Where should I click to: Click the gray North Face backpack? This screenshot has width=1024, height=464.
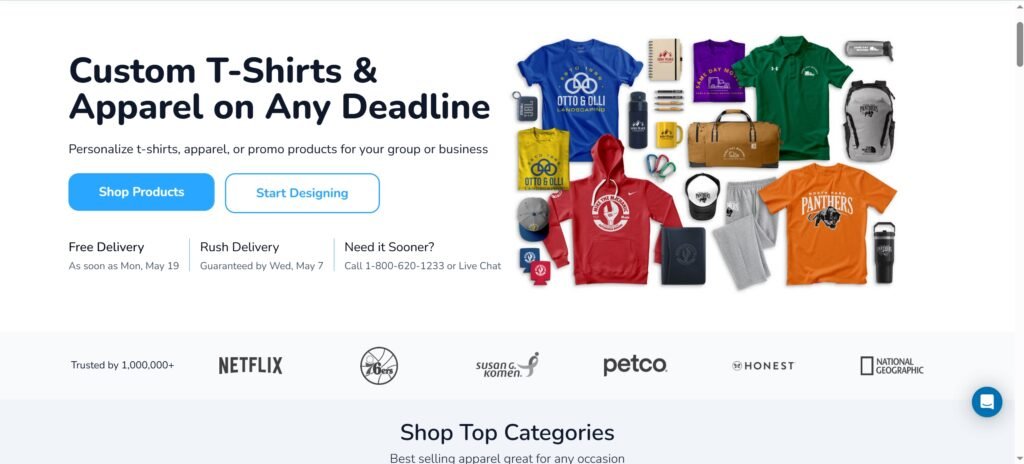click(869, 121)
